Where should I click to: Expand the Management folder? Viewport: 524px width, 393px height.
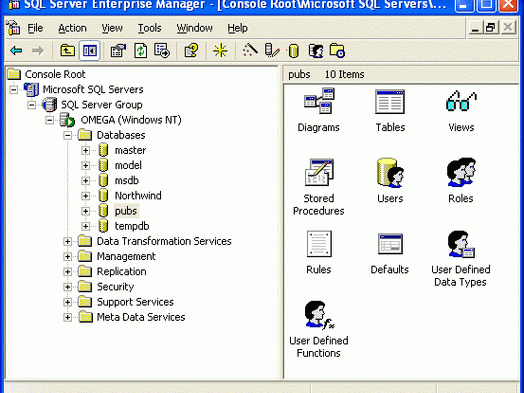[x=68, y=257]
